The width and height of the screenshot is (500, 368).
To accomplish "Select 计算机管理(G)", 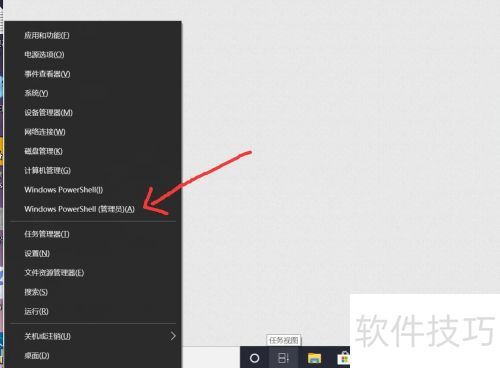I will (x=47, y=170).
